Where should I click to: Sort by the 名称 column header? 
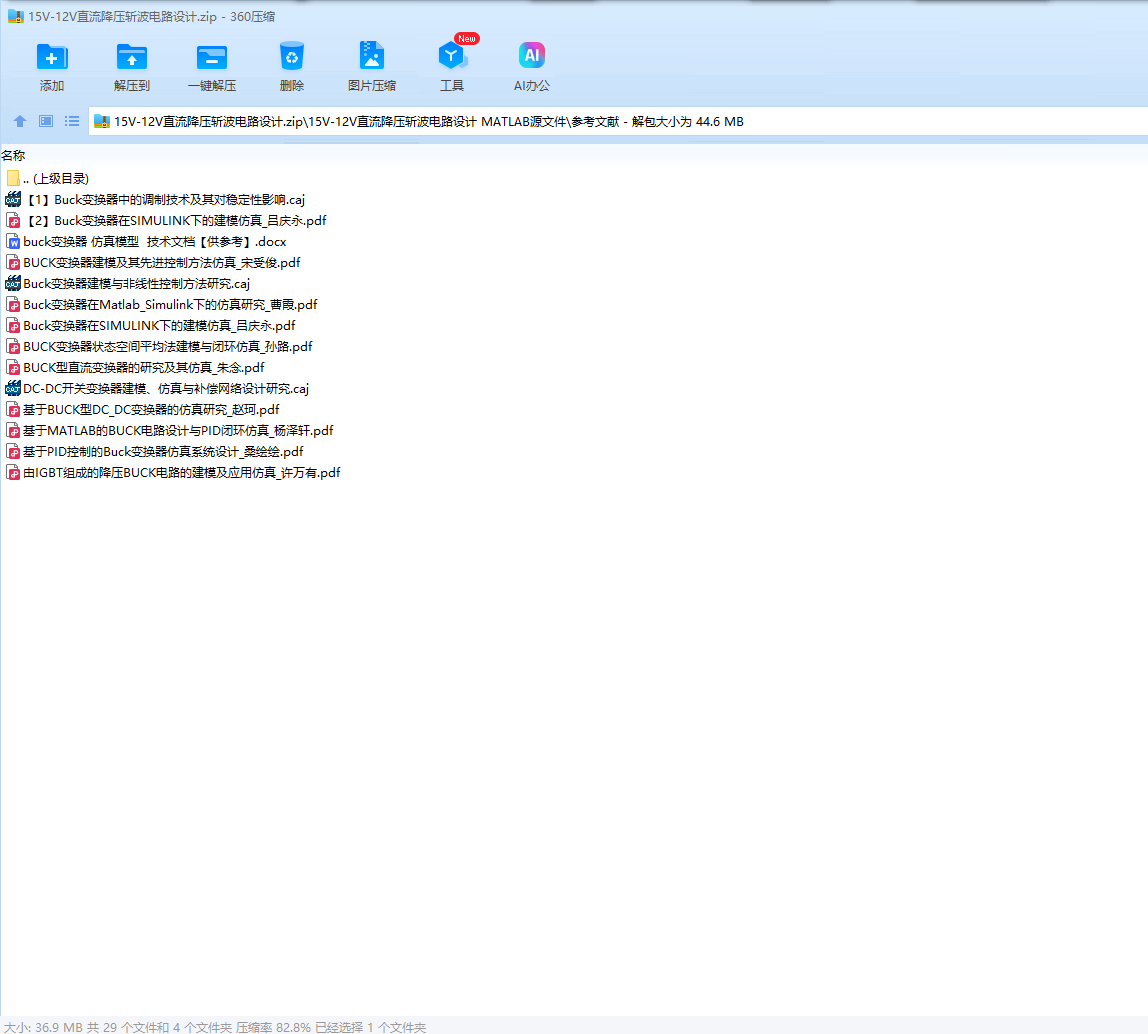tap(13, 155)
